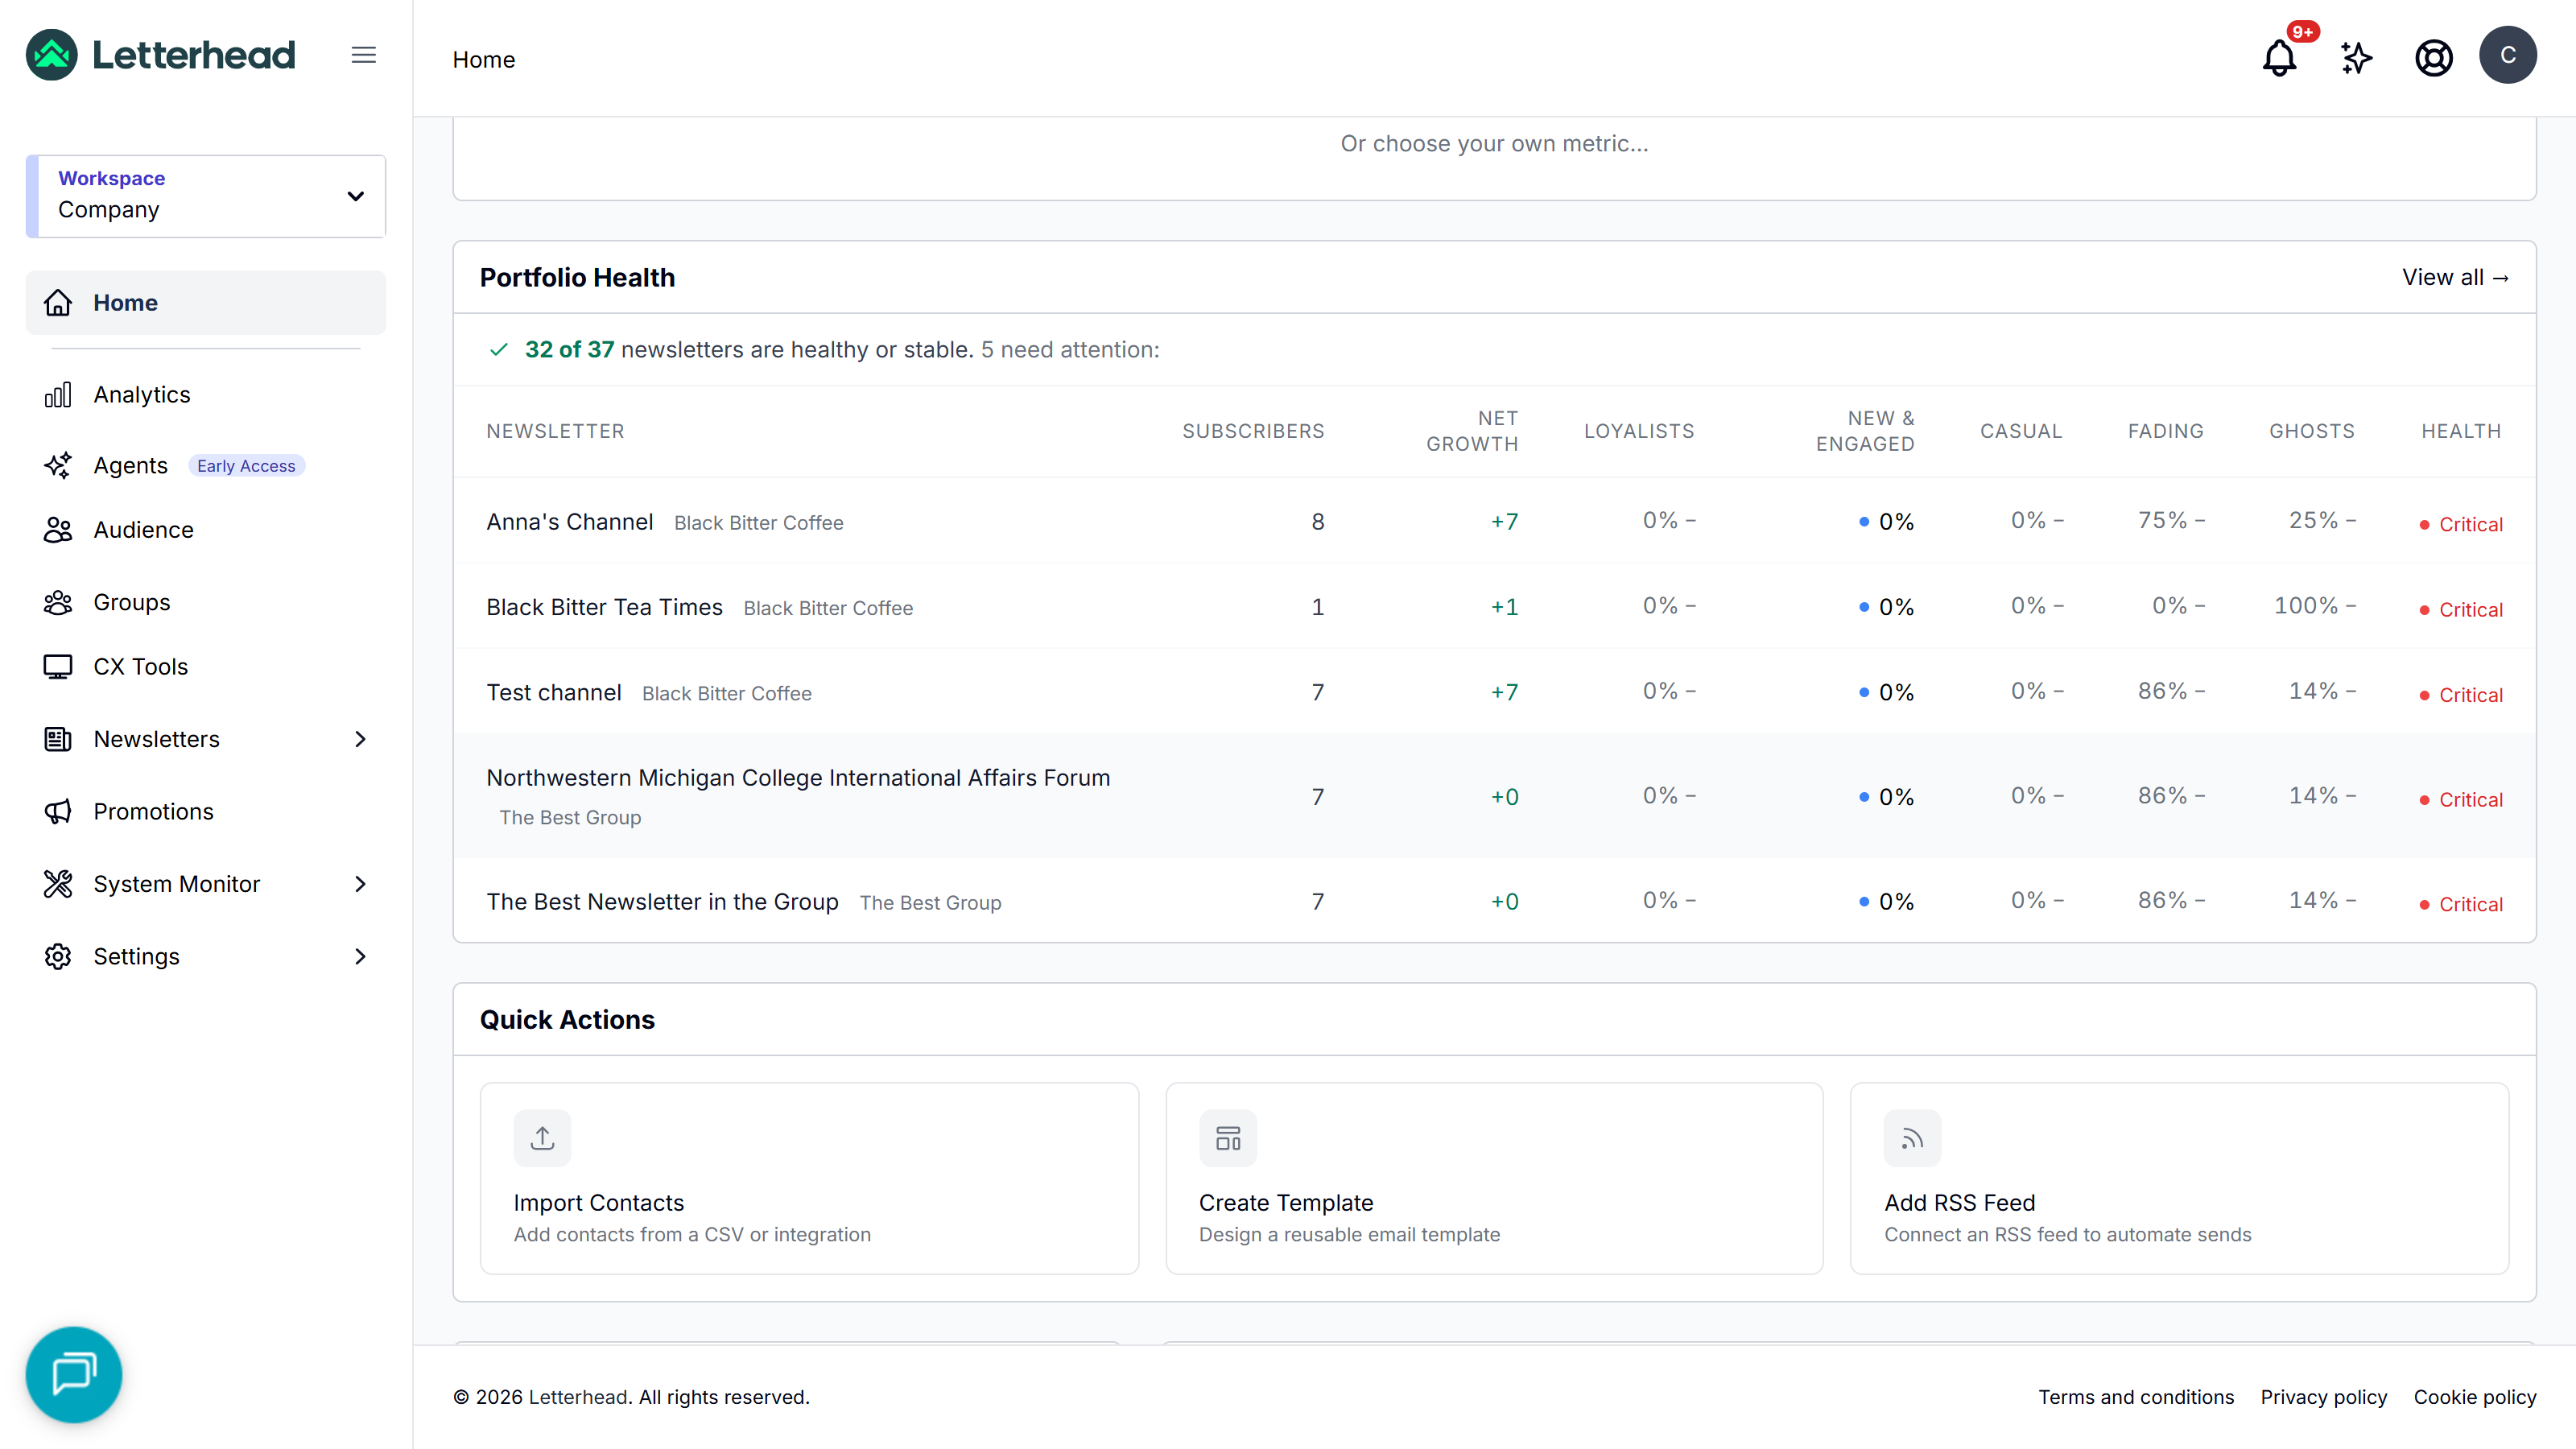
Task: Open the CX Tools menu item
Action: click(x=206, y=667)
